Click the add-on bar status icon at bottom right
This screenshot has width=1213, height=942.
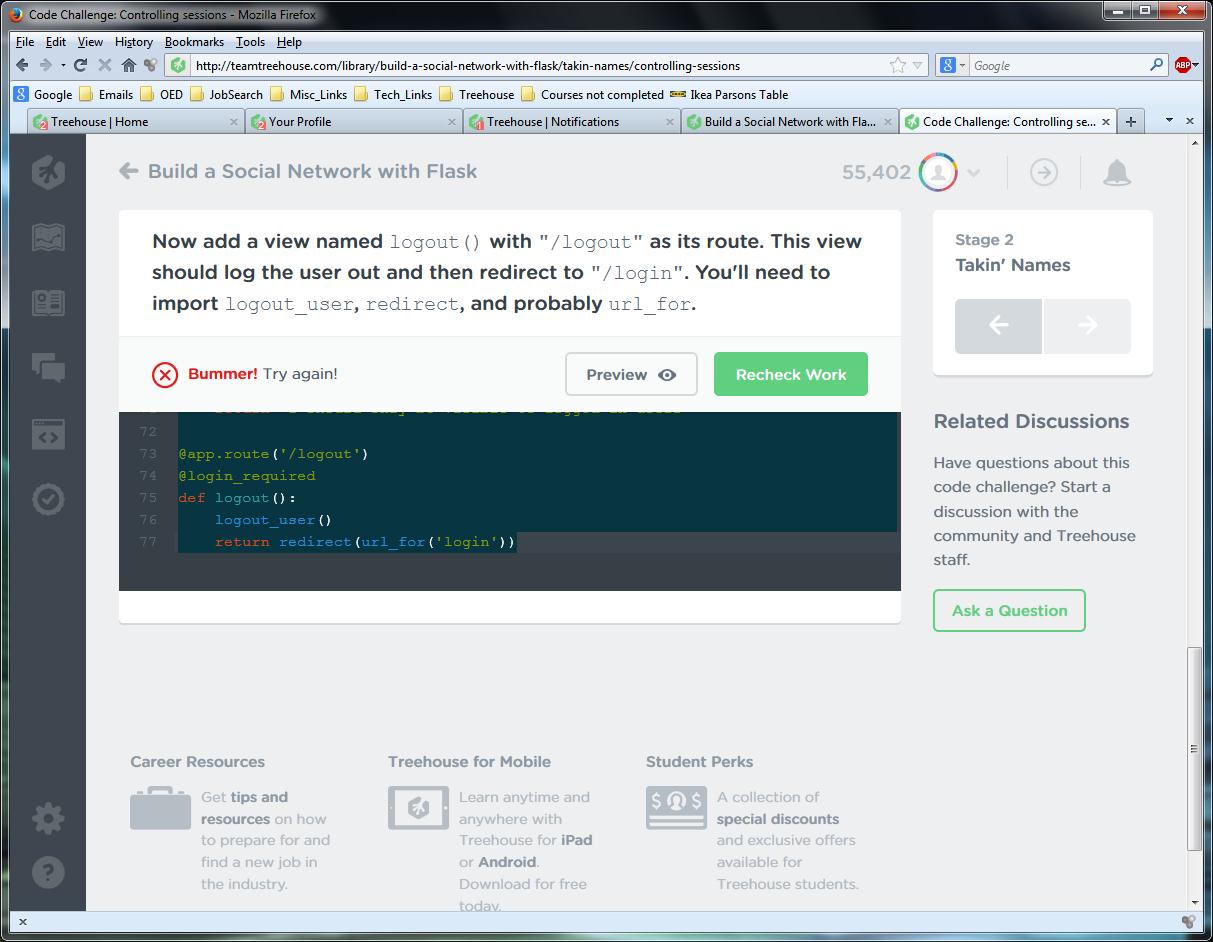(x=1188, y=922)
